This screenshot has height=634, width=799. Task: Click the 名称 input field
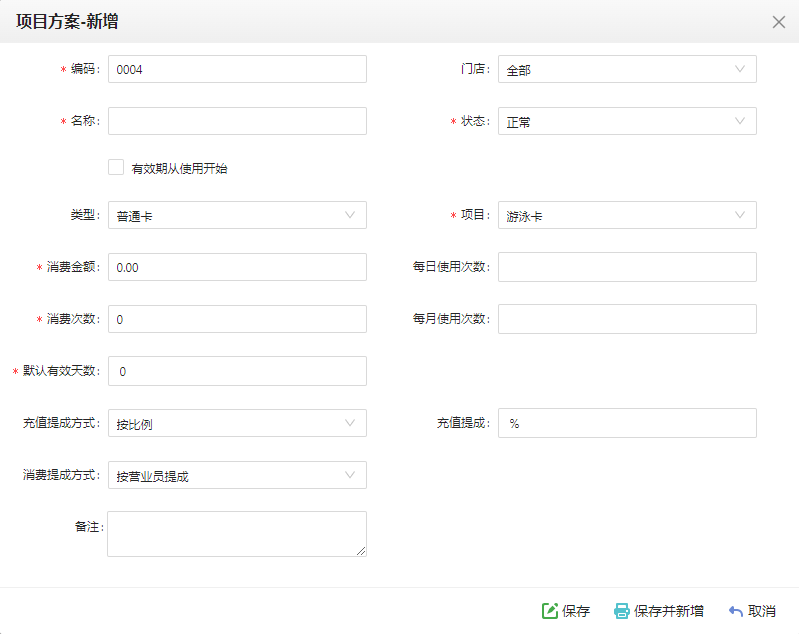(237, 121)
